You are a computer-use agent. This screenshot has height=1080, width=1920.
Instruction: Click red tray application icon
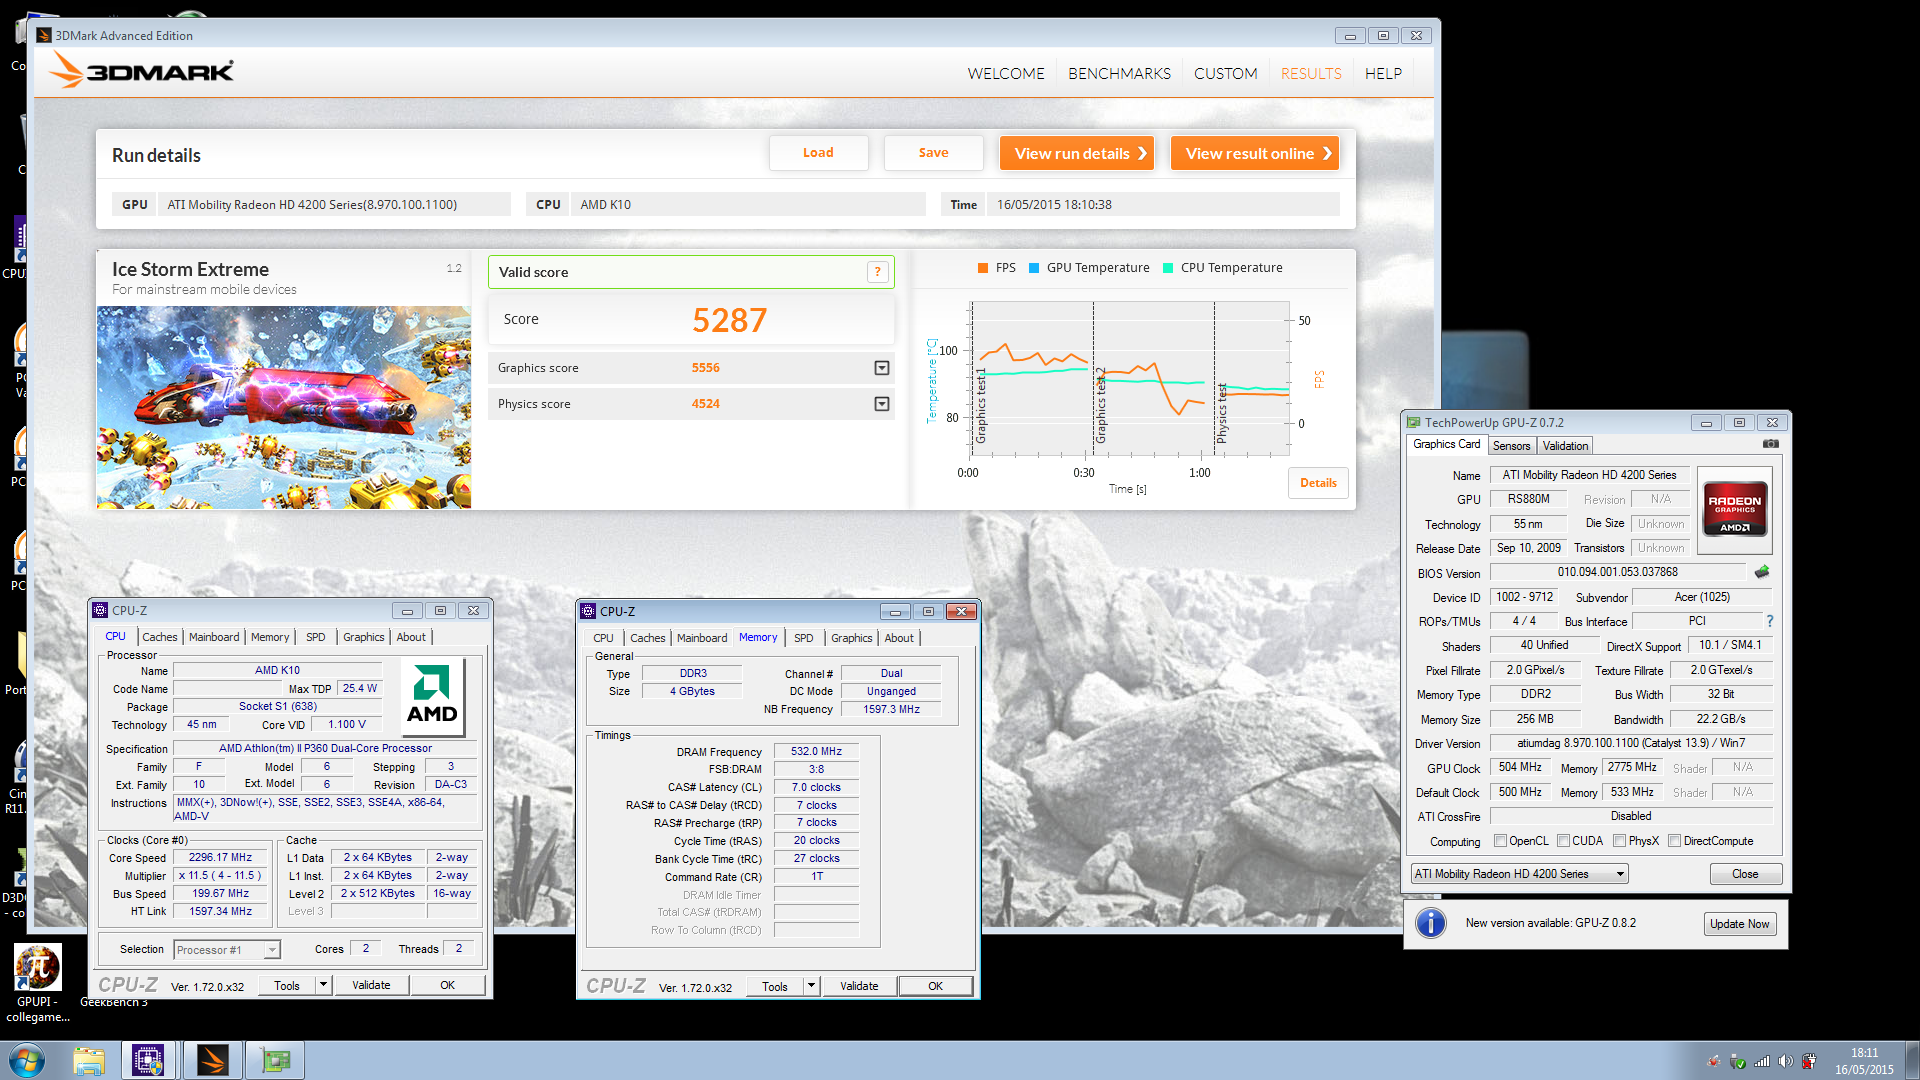point(1714,1061)
